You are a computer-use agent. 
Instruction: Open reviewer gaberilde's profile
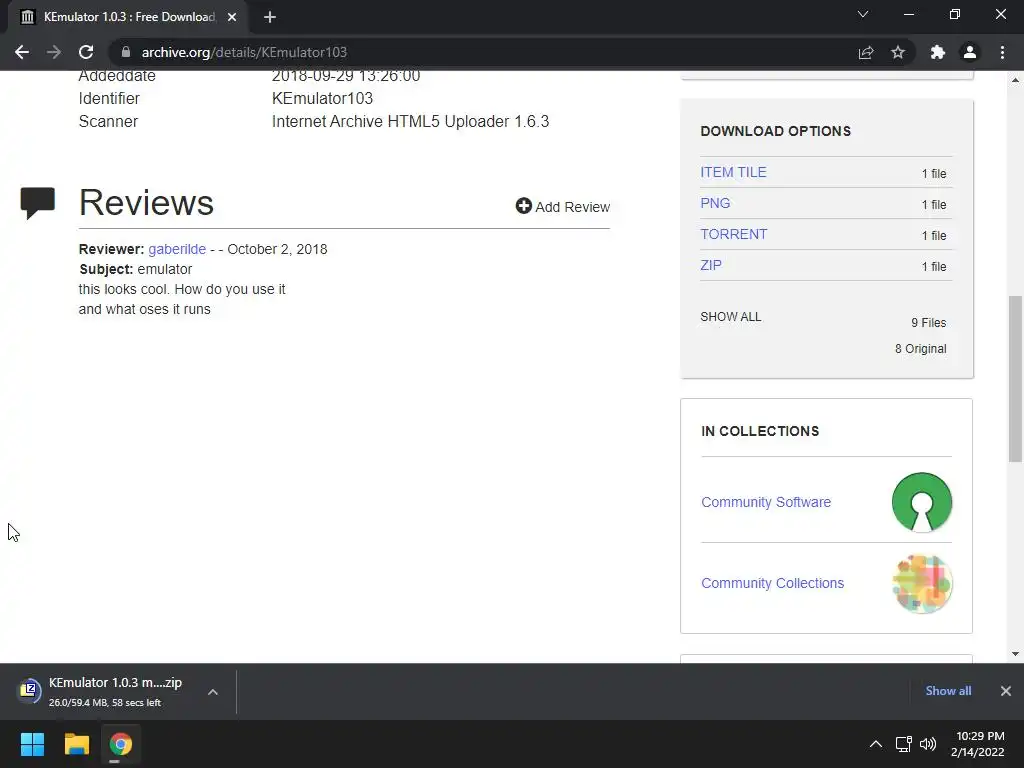point(177,249)
